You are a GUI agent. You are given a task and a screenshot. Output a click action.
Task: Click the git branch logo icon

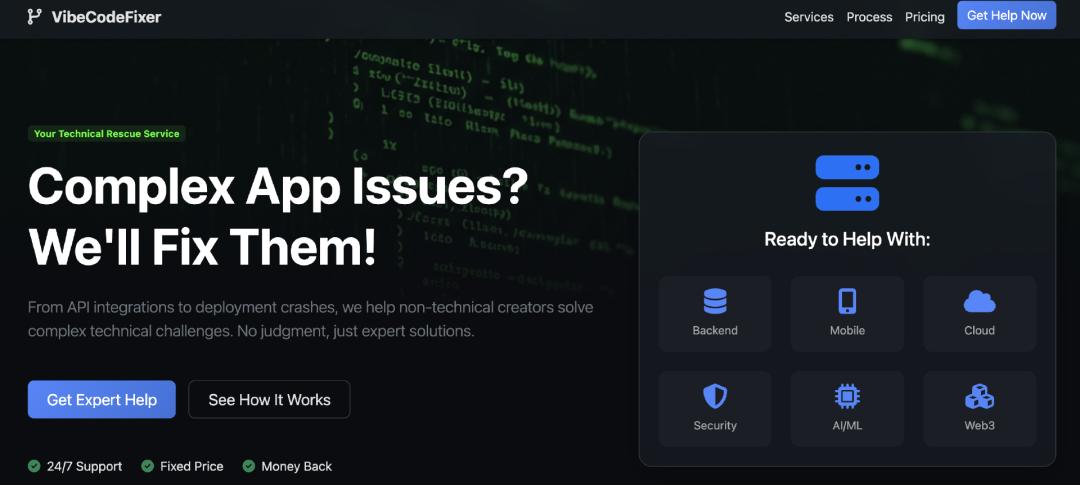(x=34, y=16)
